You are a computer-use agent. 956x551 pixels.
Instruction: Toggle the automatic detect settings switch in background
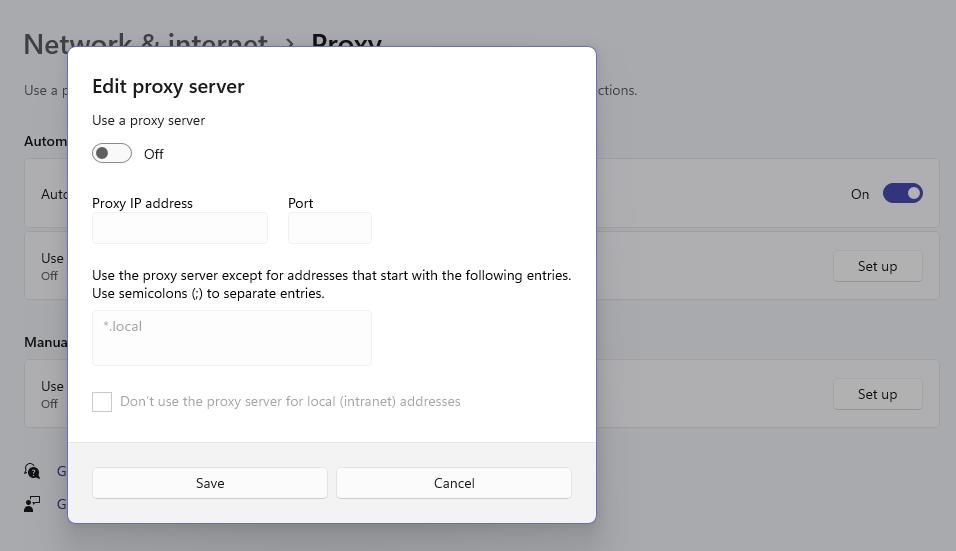click(902, 194)
